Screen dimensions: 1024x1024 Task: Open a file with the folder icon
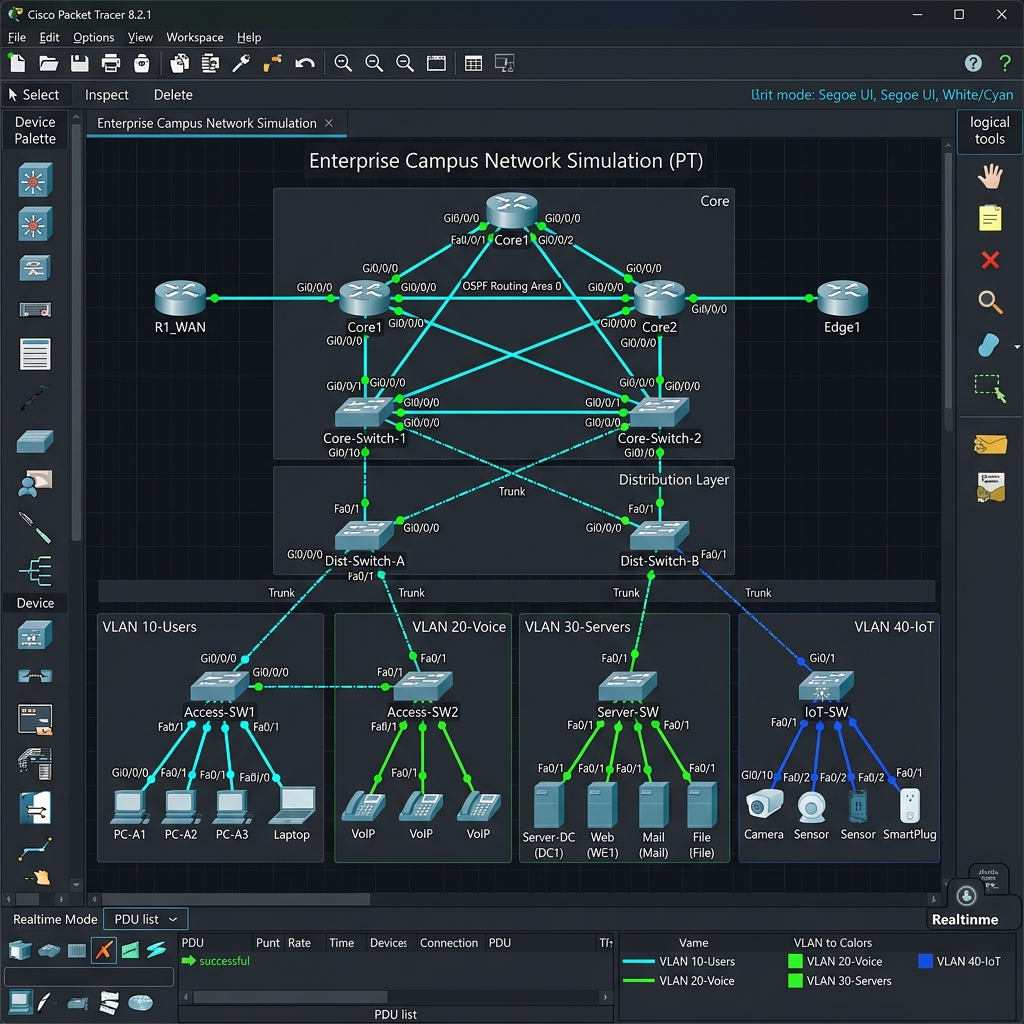pos(48,63)
